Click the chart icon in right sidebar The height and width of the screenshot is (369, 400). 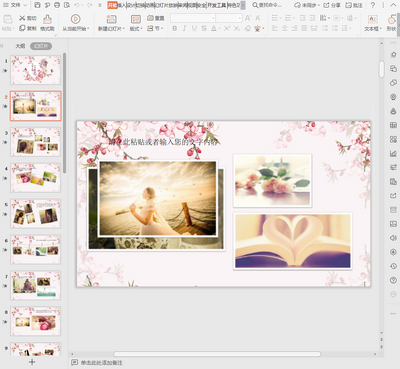393,153
